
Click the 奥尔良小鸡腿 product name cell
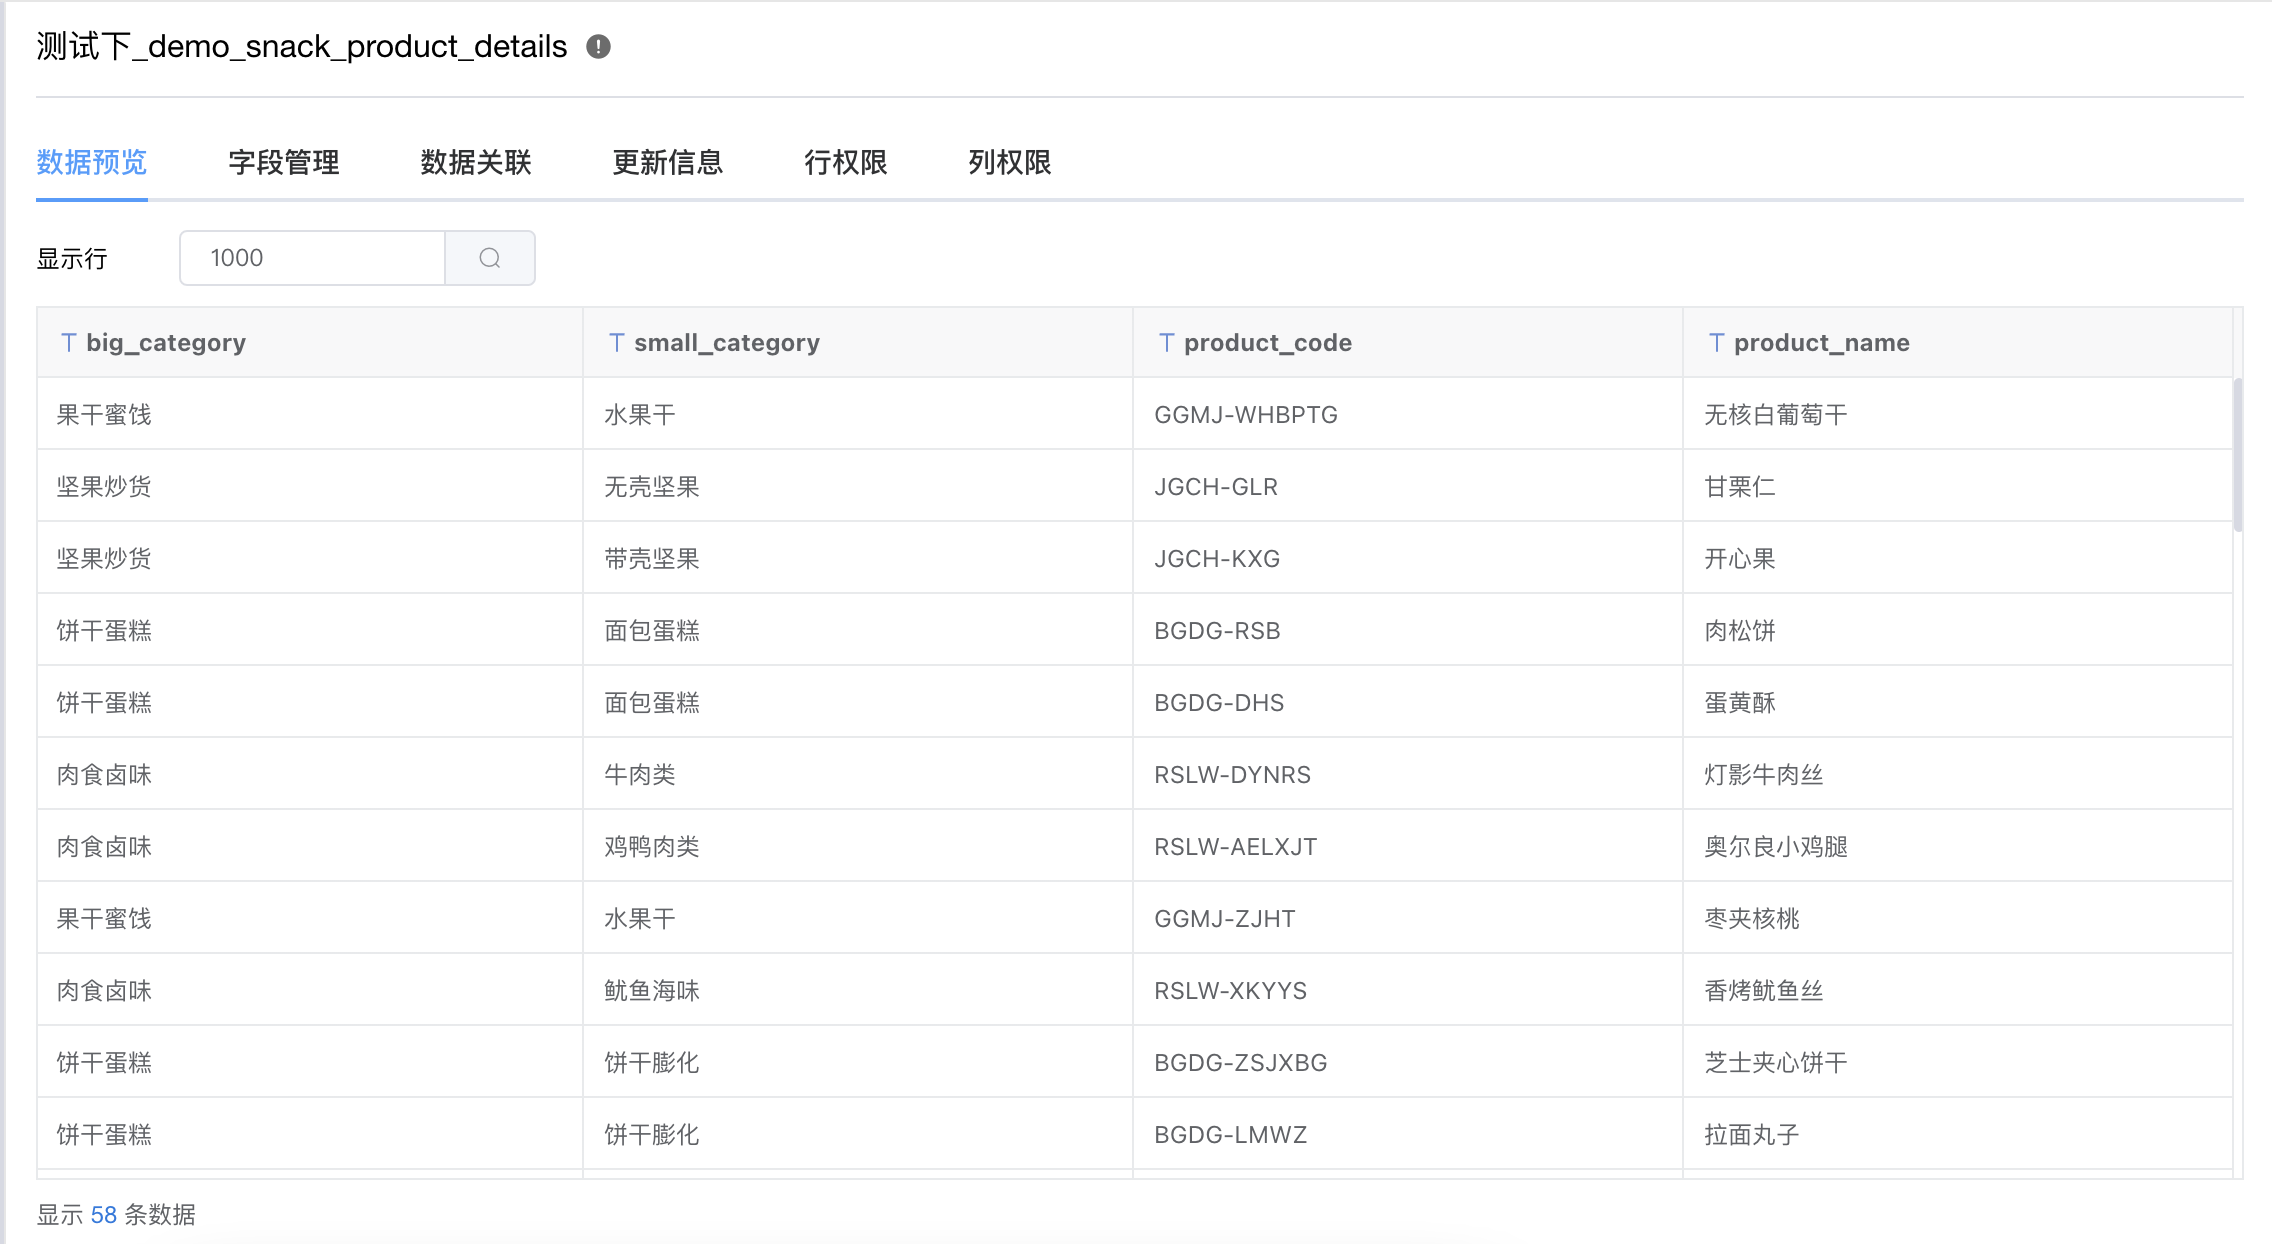point(1775,847)
